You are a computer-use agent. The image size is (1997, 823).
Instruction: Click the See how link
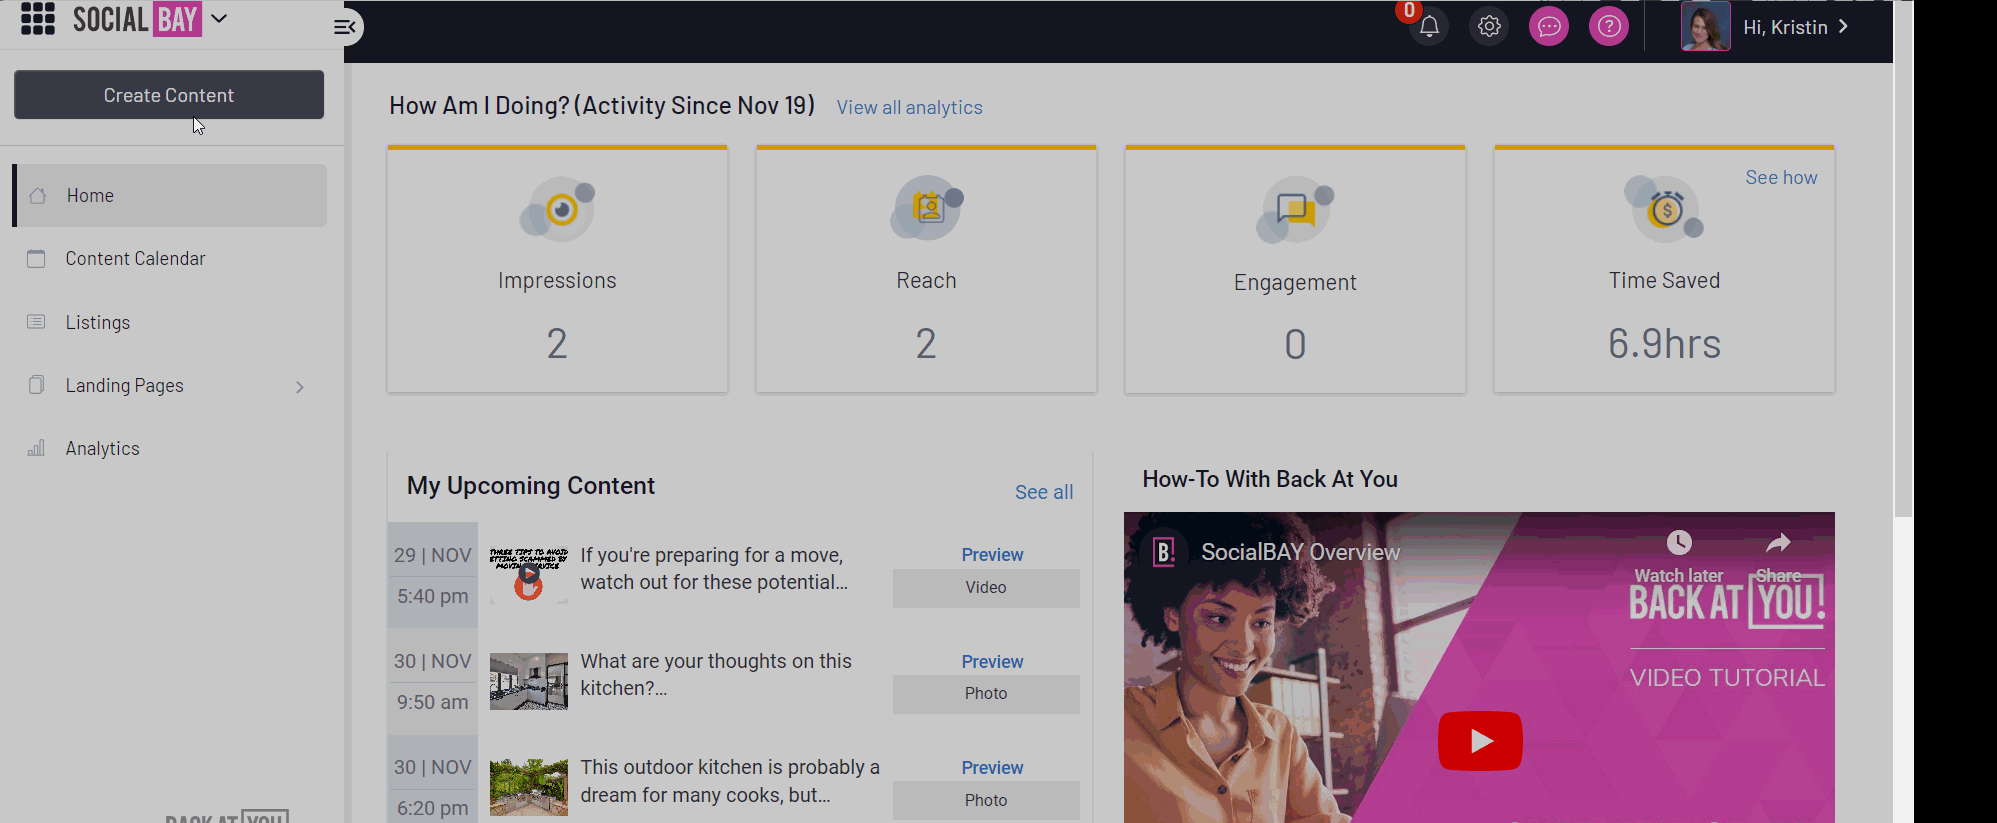point(1781,178)
